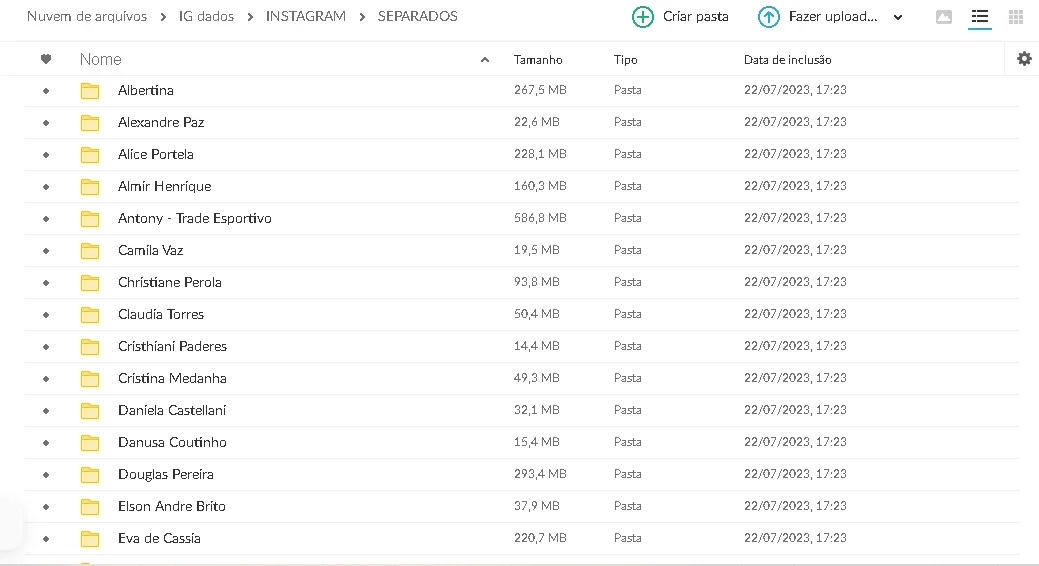Toggle favorite marker for Alexandre Paz
The width and height of the screenshot is (1039, 566).
tap(46, 123)
